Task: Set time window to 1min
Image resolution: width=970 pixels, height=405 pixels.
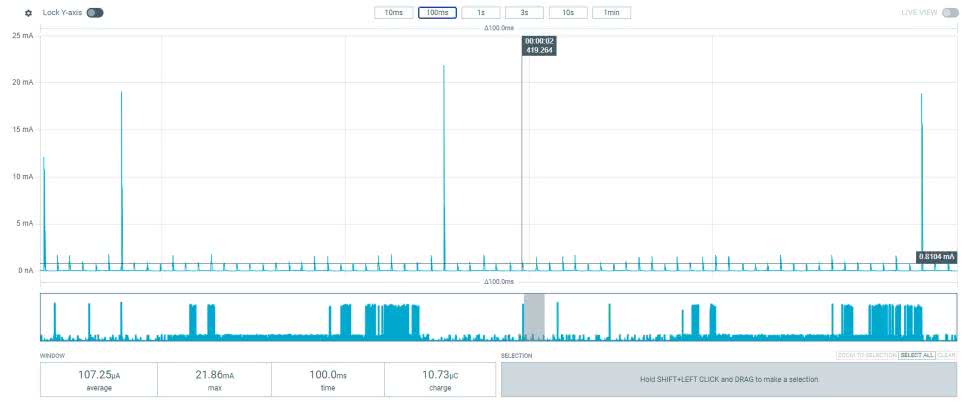Action: [611, 13]
